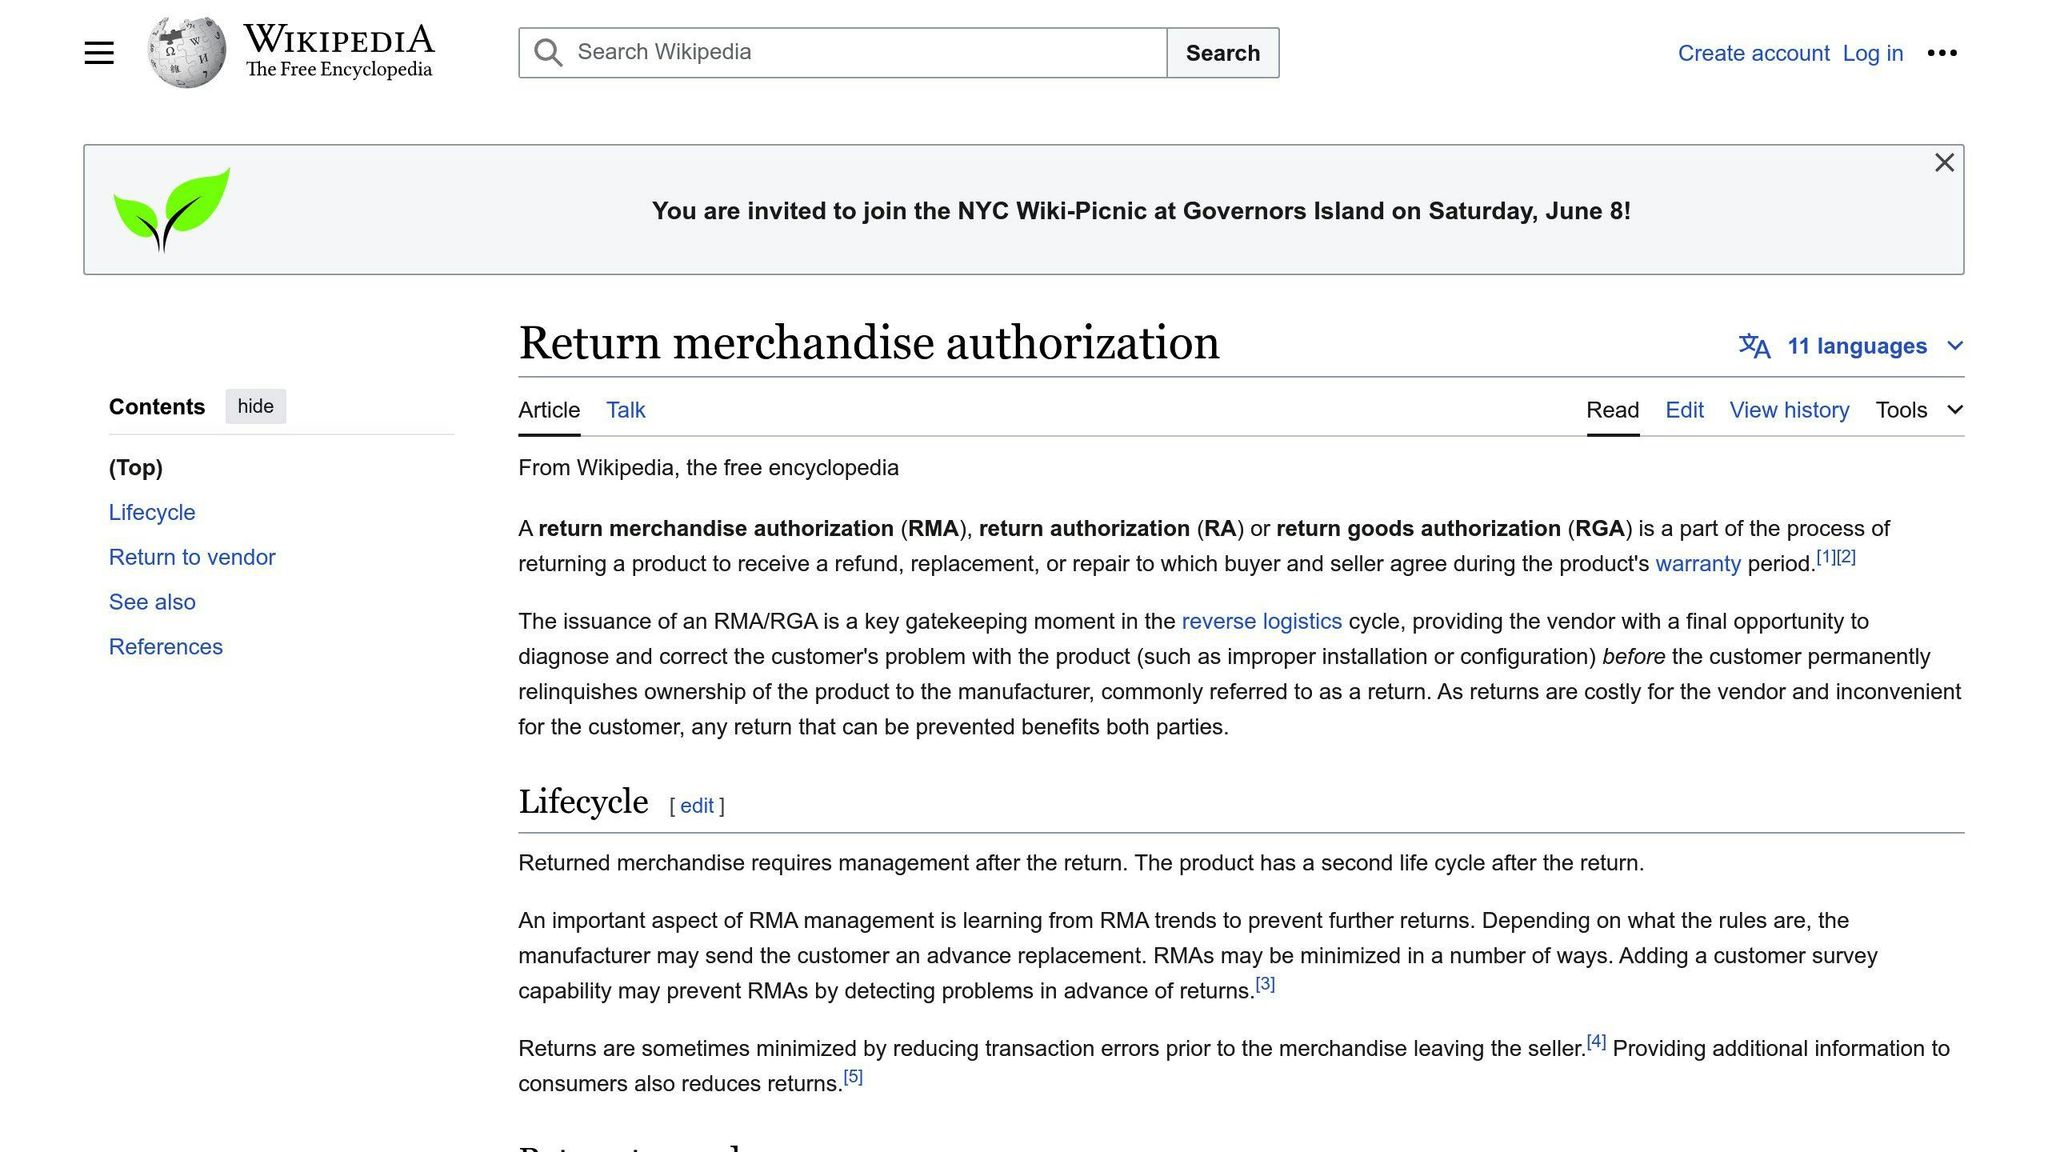Follow the reverse logistics link
2048x1152 pixels.
[1261, 621]
